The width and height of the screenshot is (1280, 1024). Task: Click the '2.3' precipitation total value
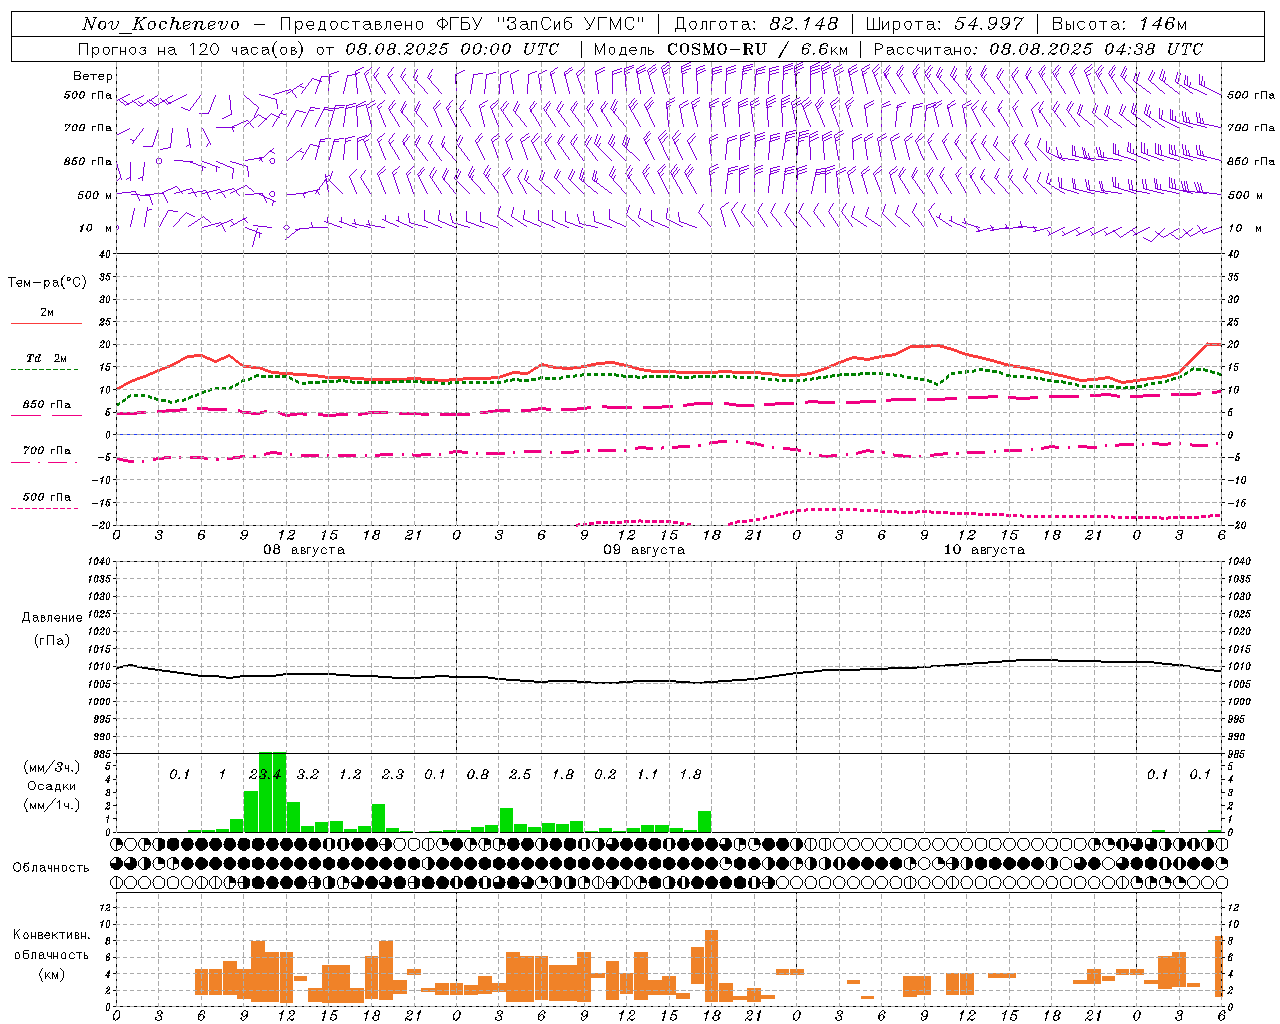pos(393,775)
